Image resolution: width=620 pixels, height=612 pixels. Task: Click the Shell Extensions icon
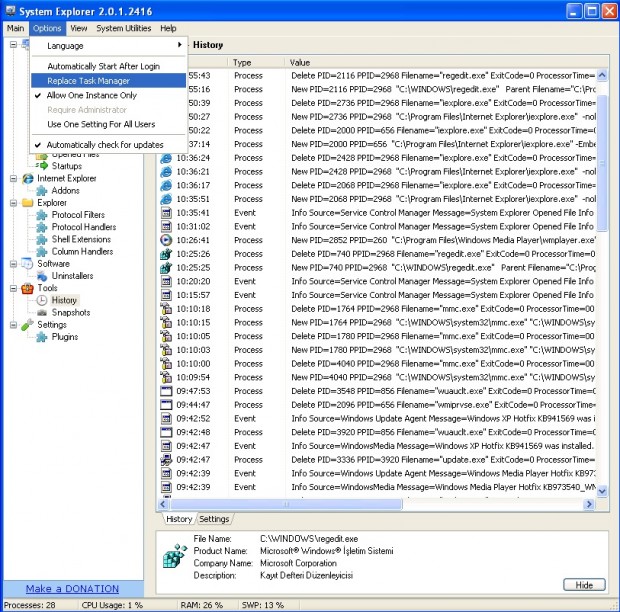(42, 240)
